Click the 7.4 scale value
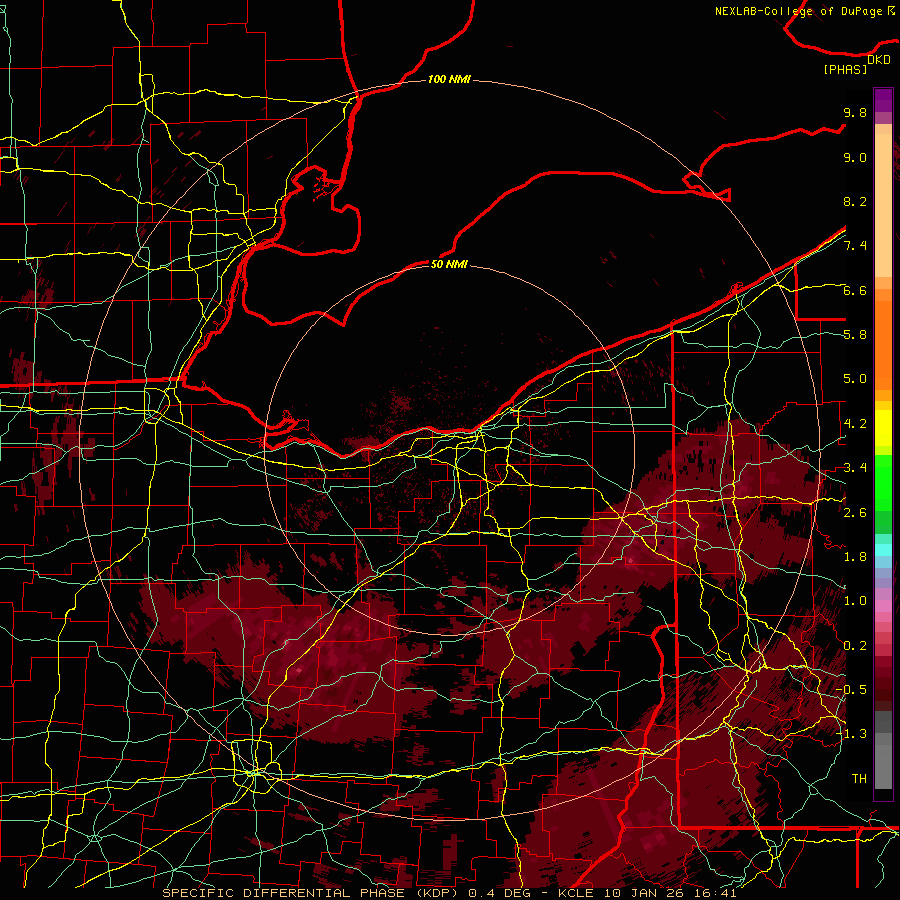 (855, 246)
